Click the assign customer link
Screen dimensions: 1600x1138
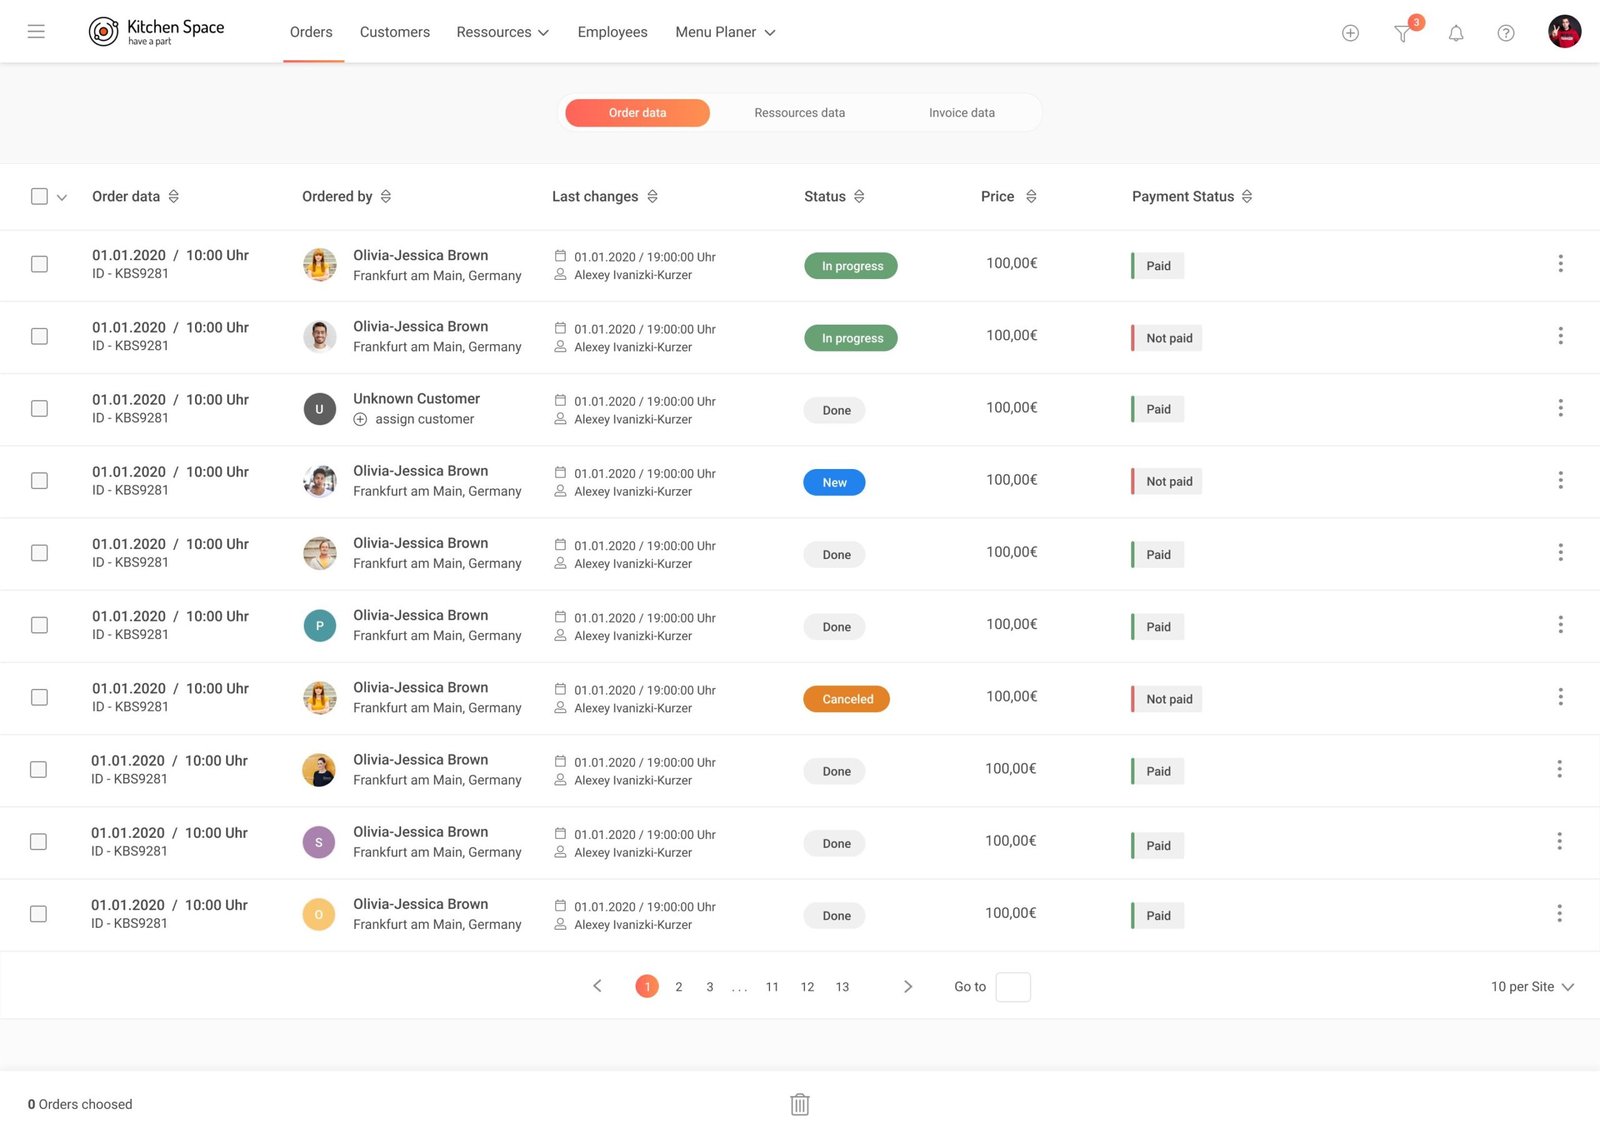tap(424, 419)
